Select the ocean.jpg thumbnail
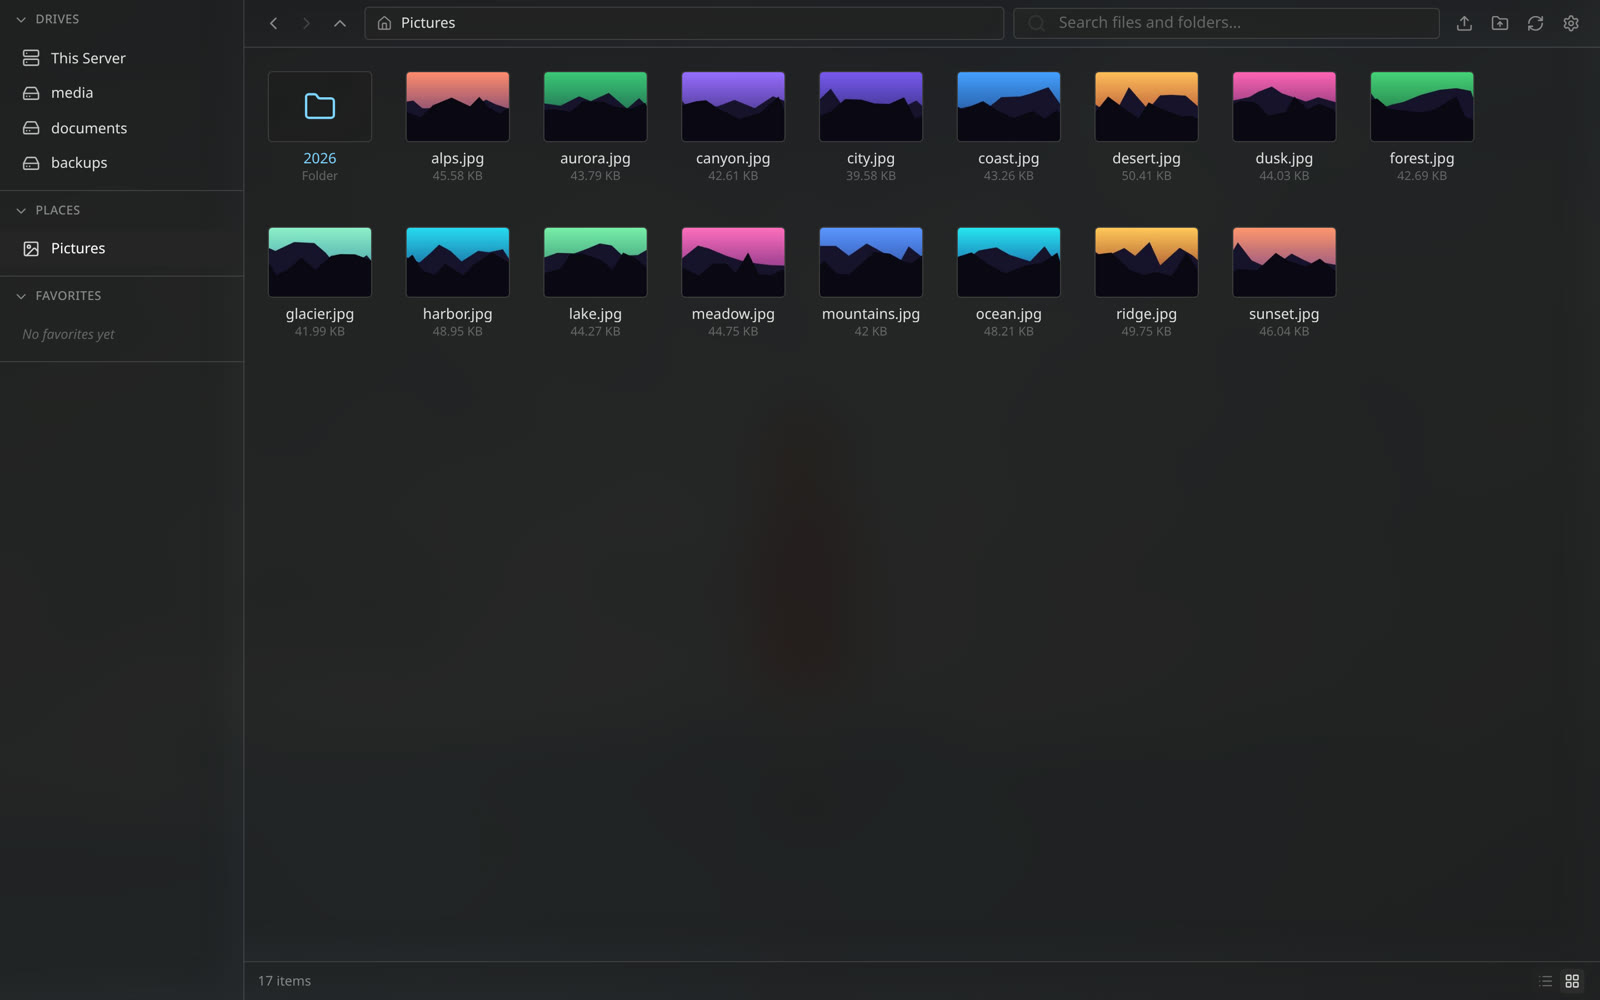 coord(1009,262)
